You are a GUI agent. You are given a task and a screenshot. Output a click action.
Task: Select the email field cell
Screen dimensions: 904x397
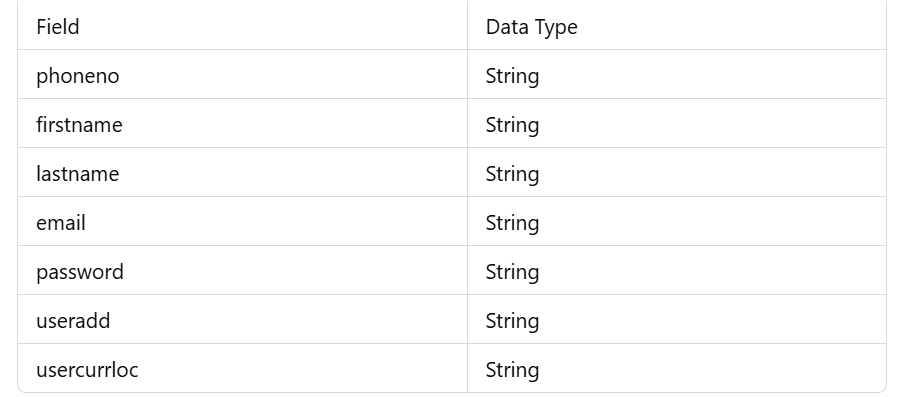pyautogui.click(x=242, y=221)
